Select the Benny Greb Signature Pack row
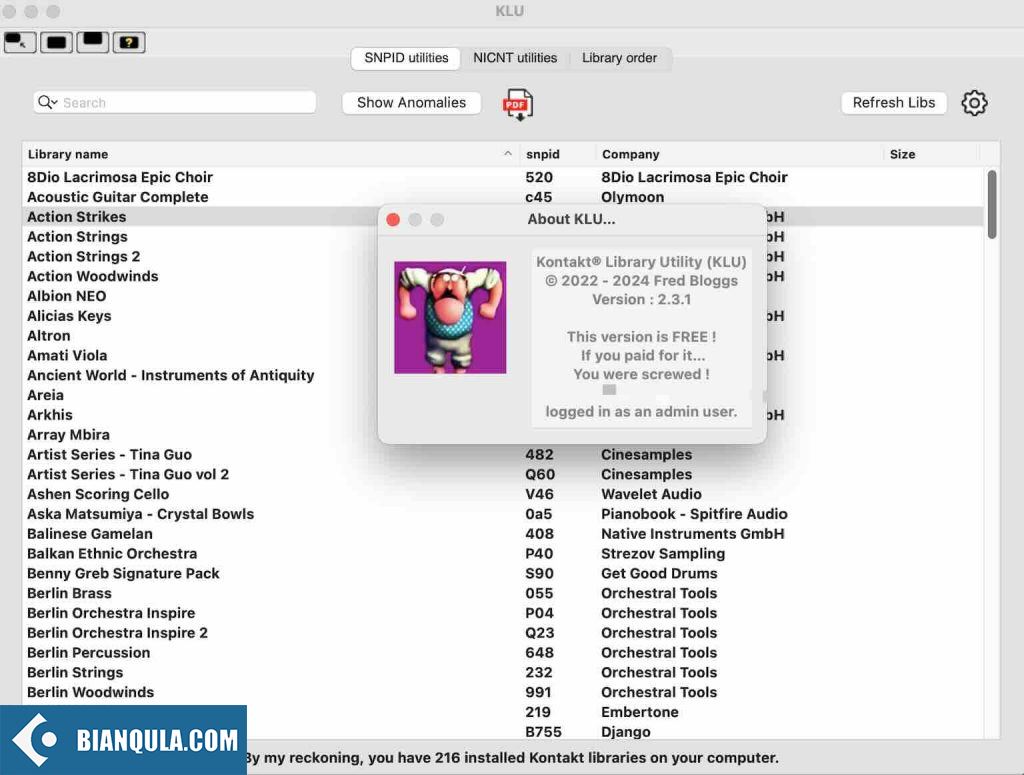1024x775 pixels. (503, 573)
